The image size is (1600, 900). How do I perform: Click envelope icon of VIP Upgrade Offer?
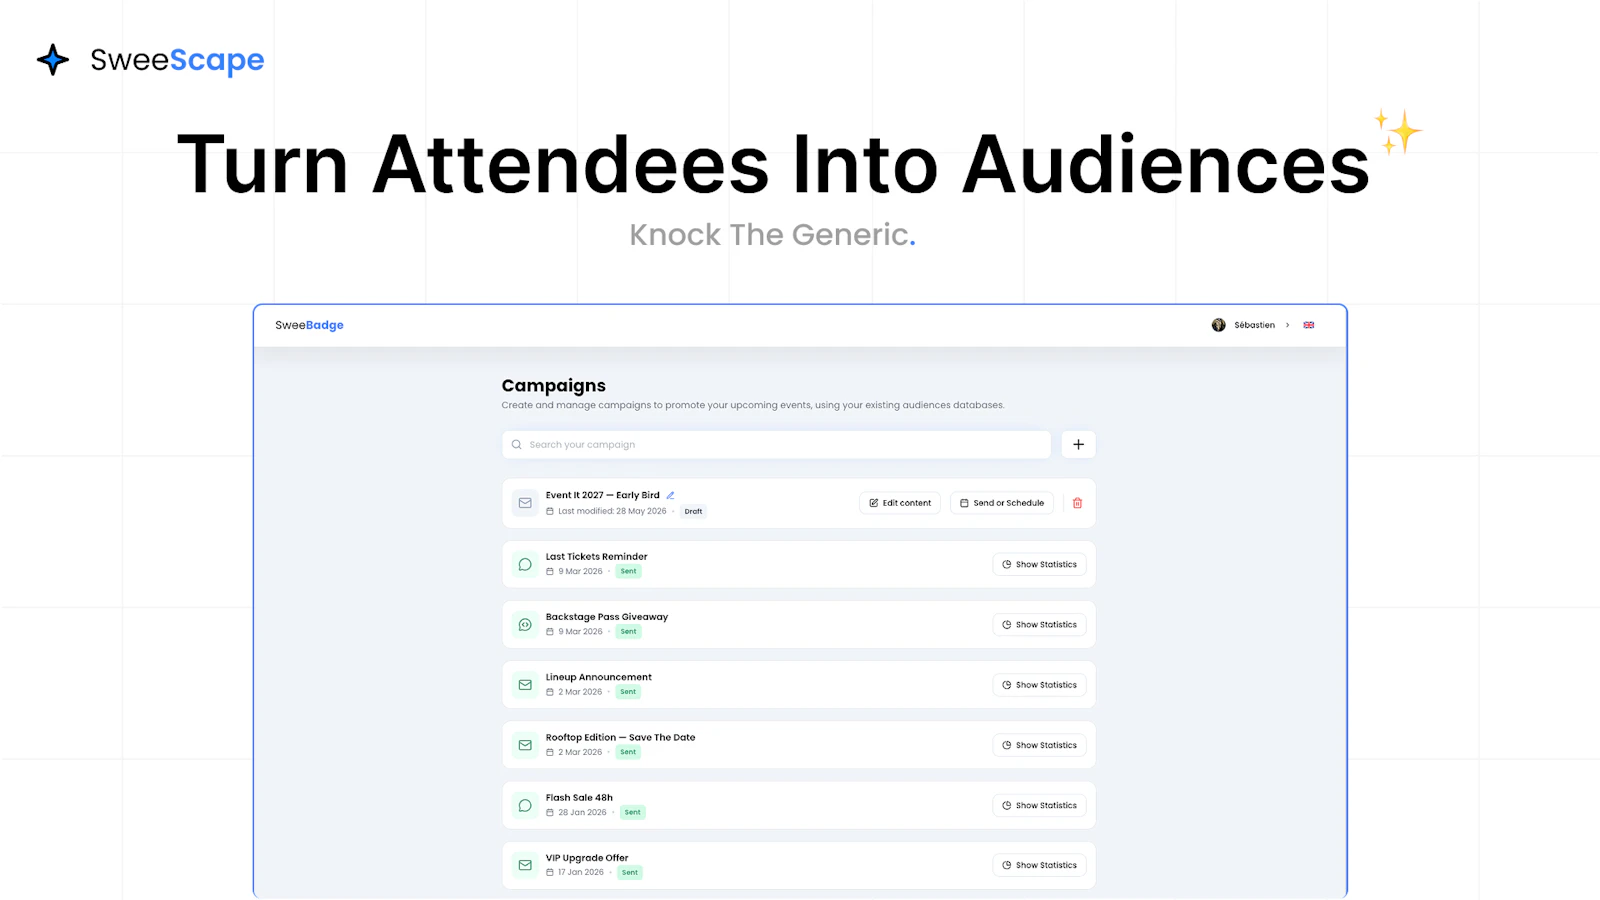[525, 865]
